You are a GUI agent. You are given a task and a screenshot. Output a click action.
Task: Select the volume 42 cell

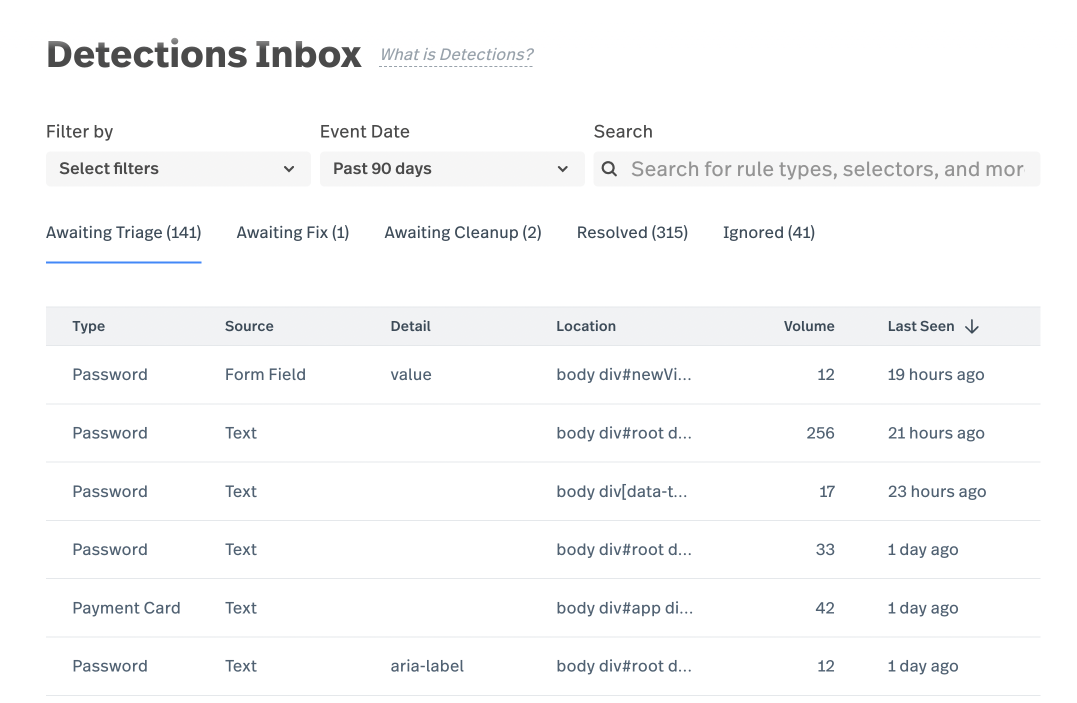point(825,607)
